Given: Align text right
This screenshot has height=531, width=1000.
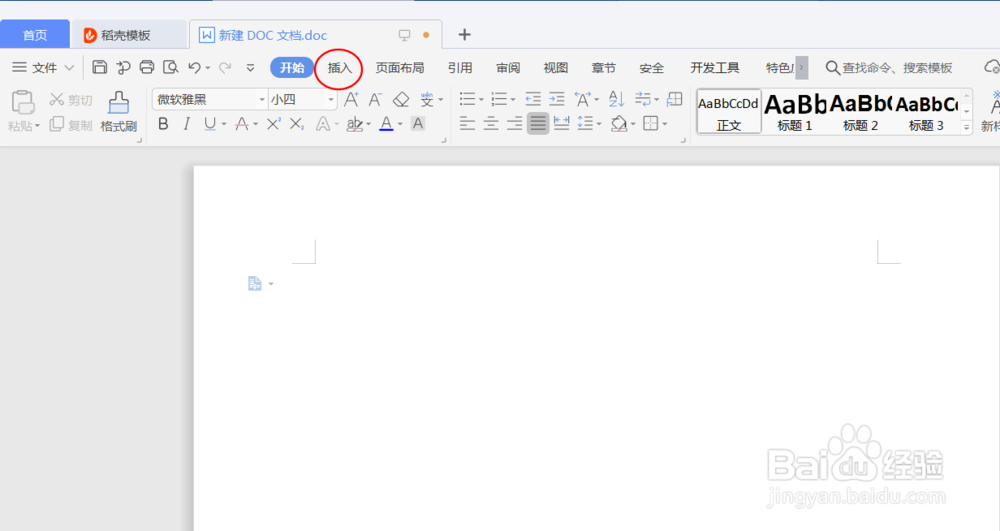Looking at the screenshot, I should [515, 123].
